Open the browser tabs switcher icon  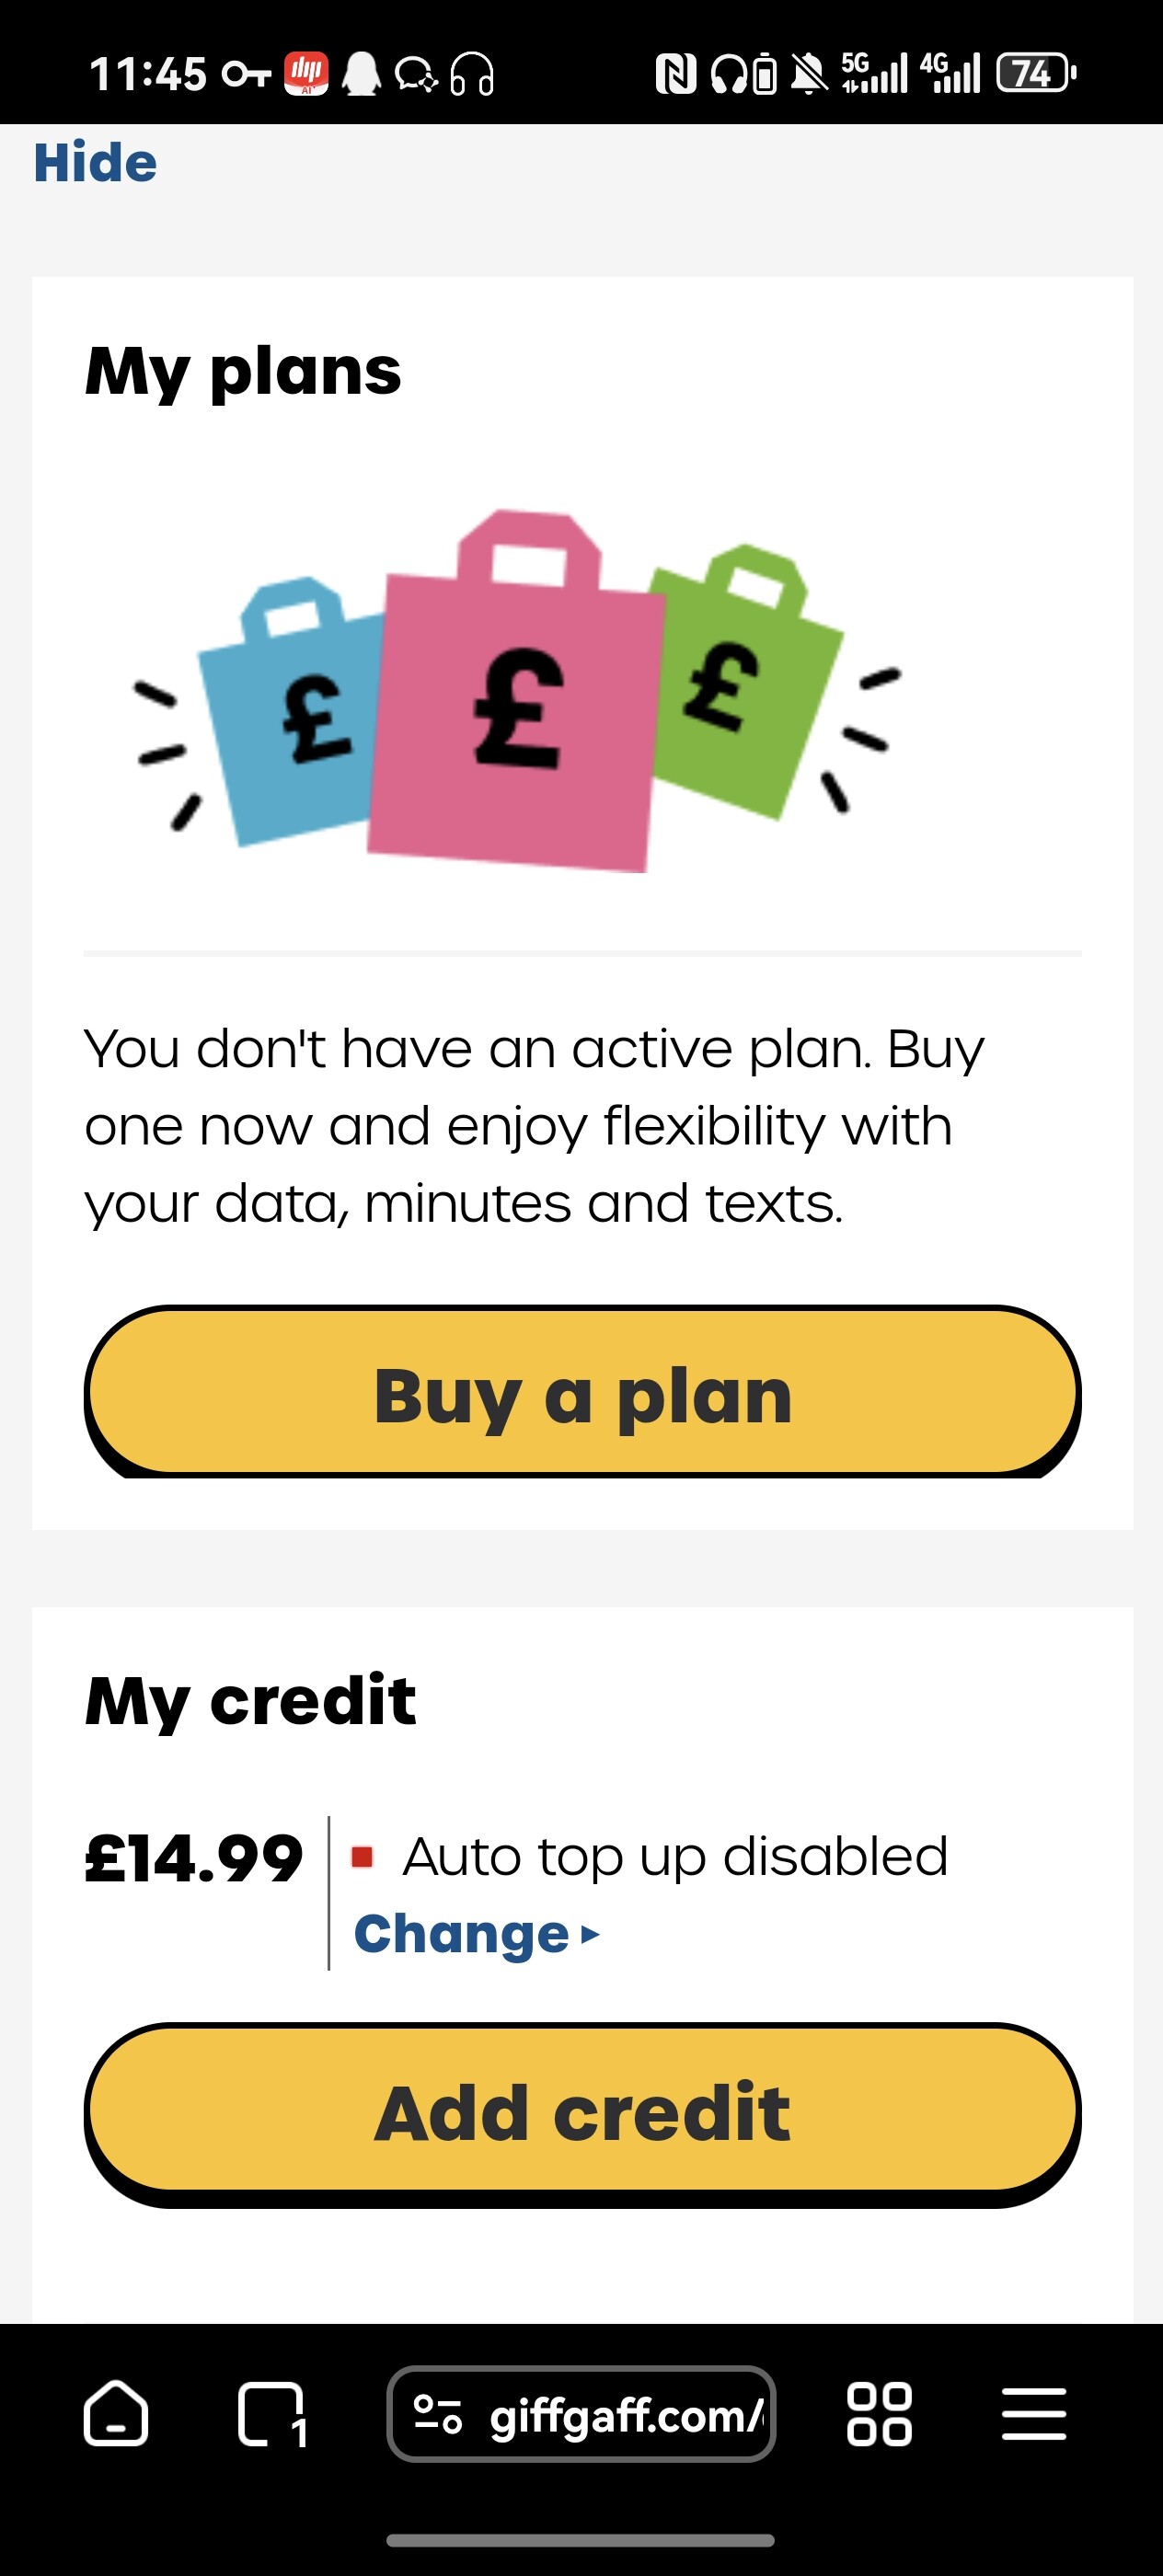click(x=272, y=2415)
